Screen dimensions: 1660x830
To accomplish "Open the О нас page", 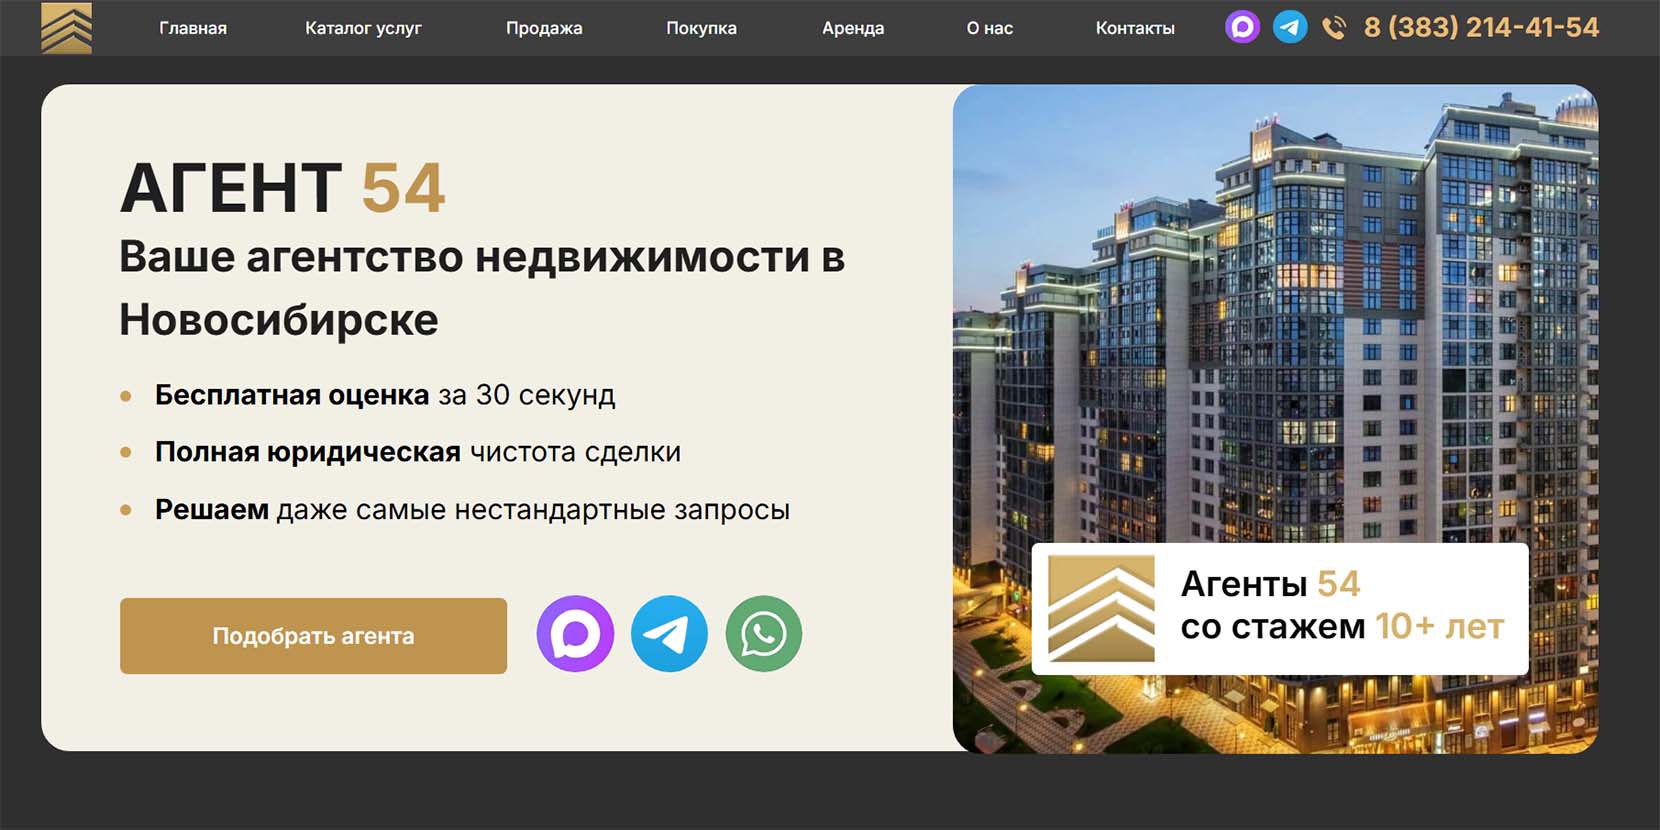I will [x=989, y=28].
